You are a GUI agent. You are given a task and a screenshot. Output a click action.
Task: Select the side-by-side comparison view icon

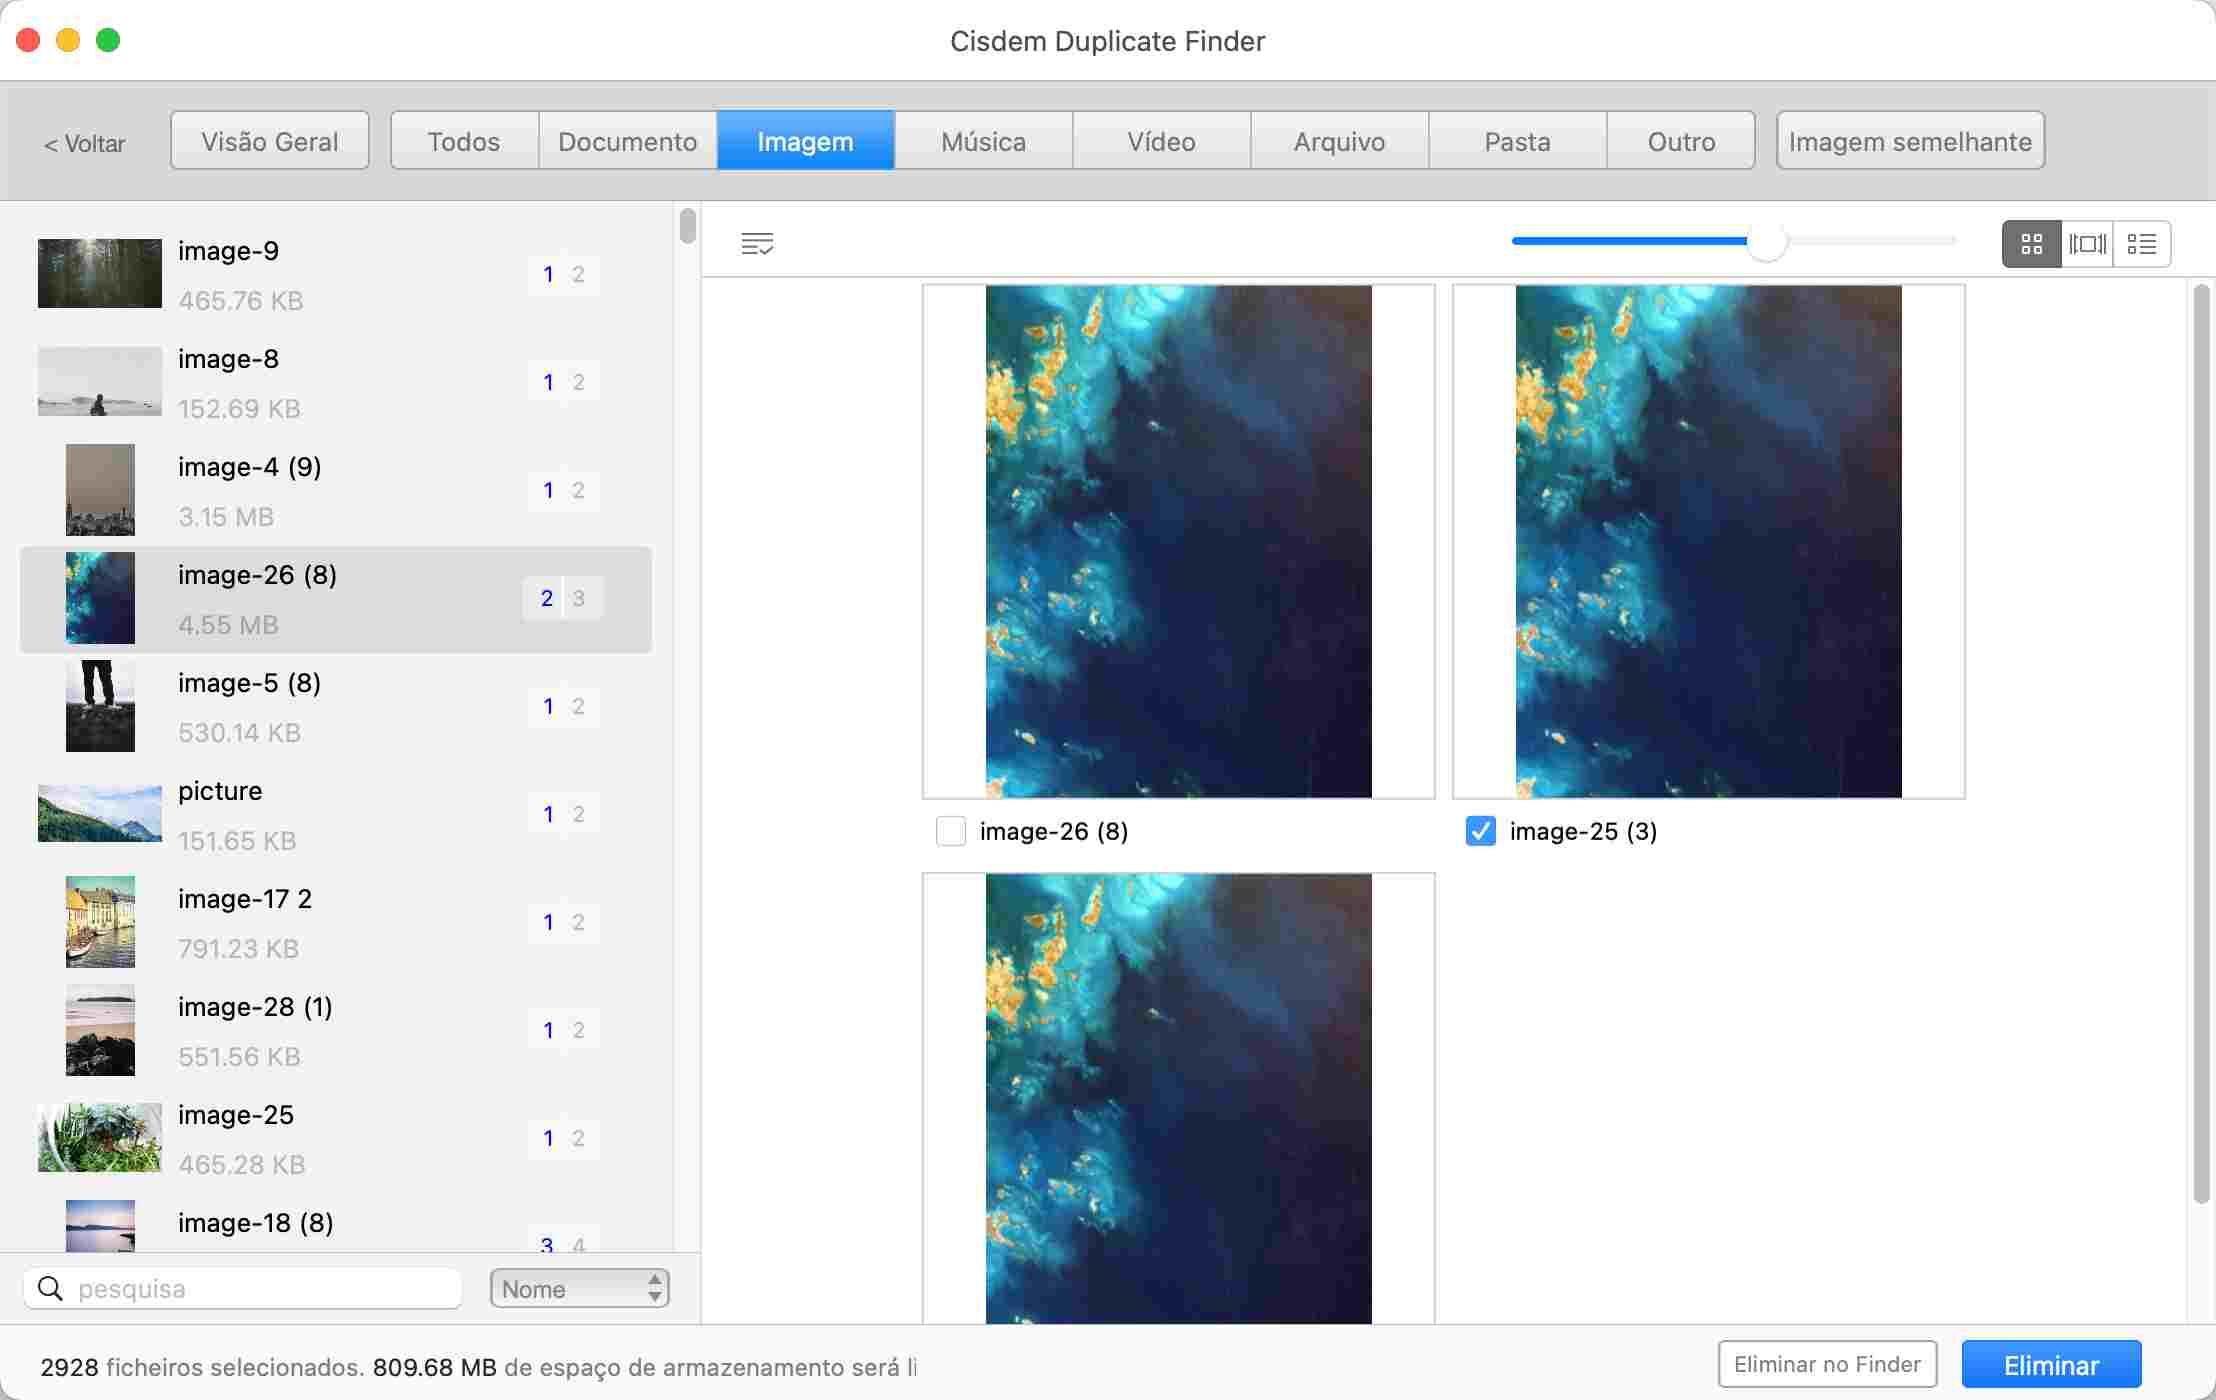click(2087, 243)
